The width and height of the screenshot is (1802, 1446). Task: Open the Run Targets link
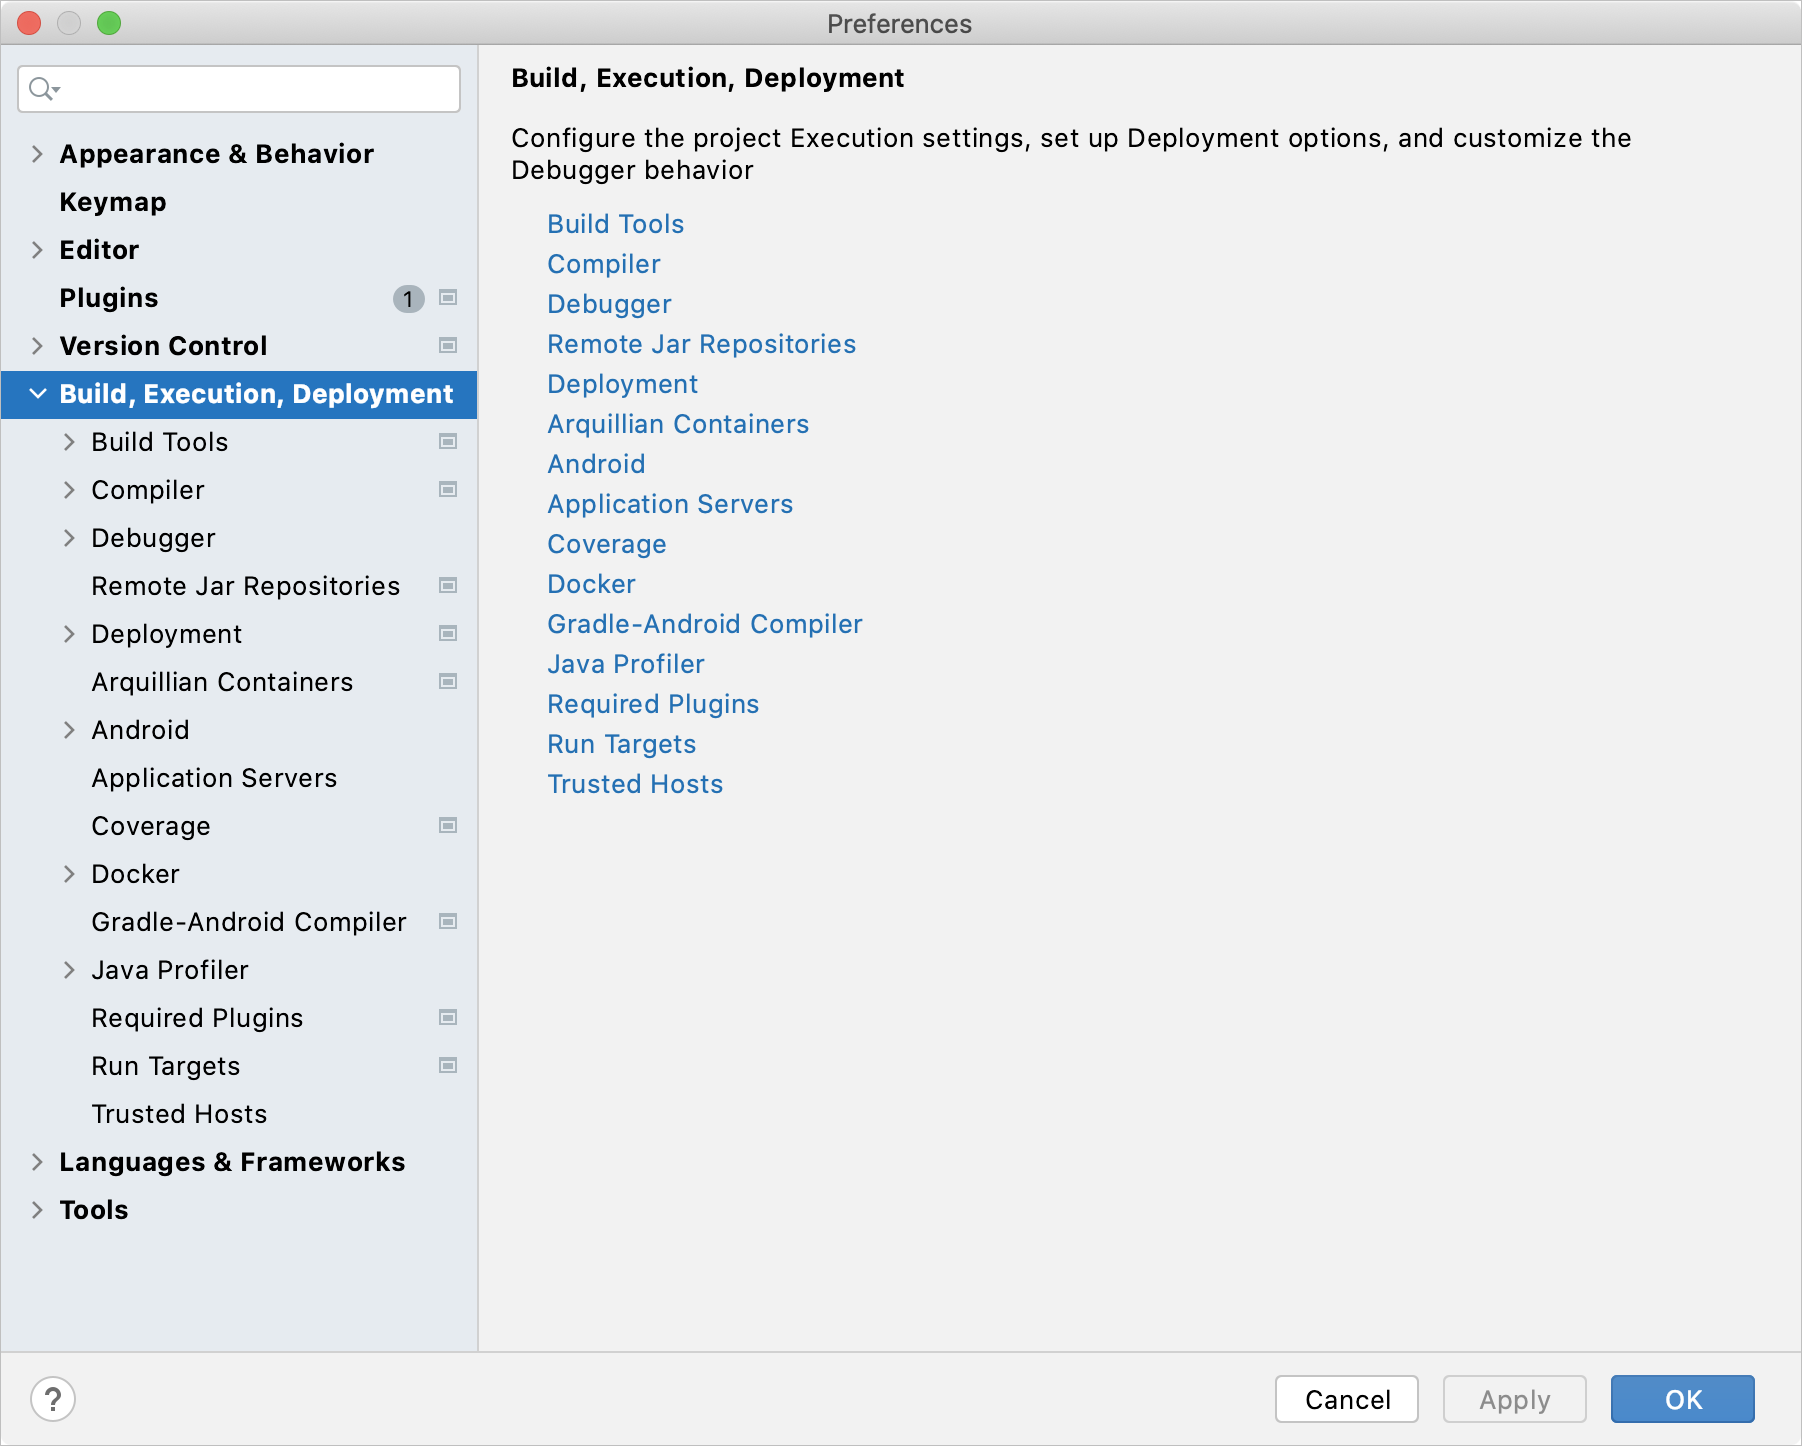tap(621, 744)
